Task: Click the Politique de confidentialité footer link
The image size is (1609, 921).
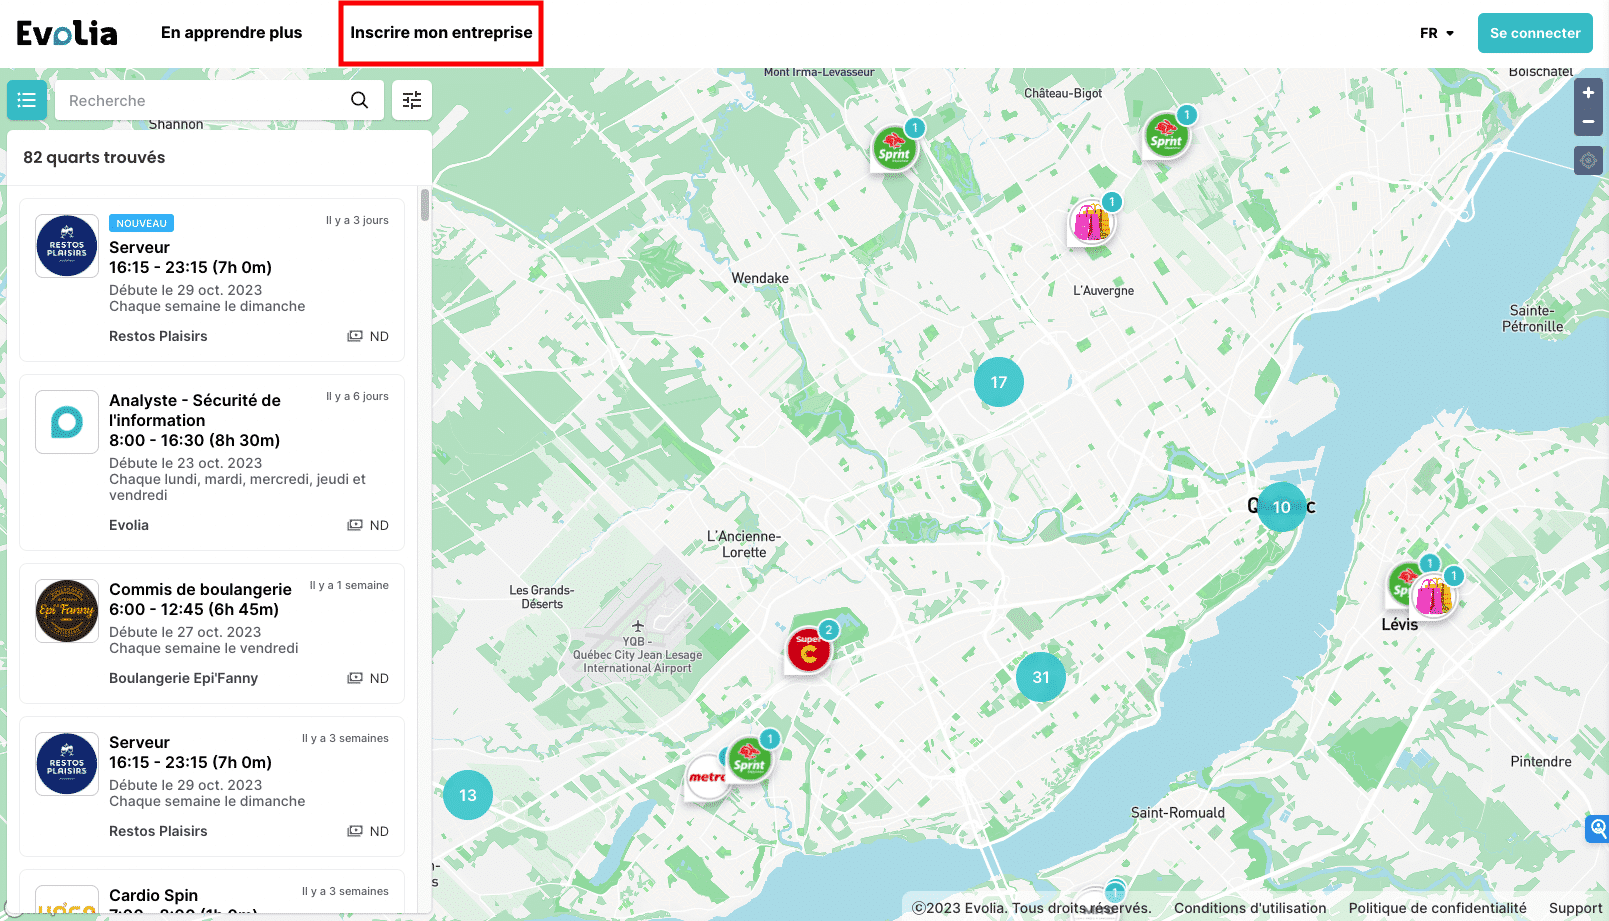Action: tap(1437, 907)
